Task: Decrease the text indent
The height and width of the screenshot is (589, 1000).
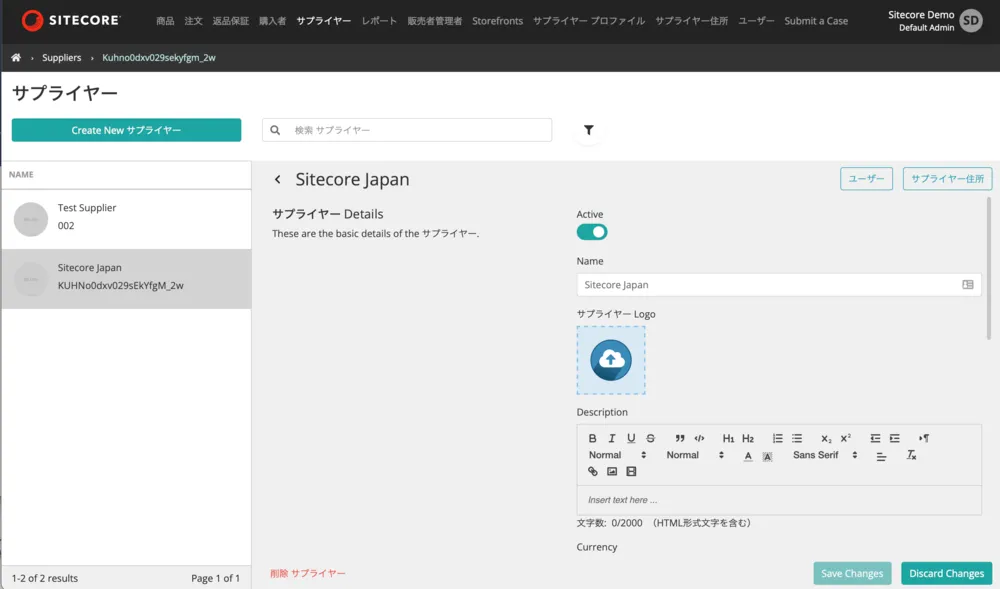Action: click(x=875, y=438)
